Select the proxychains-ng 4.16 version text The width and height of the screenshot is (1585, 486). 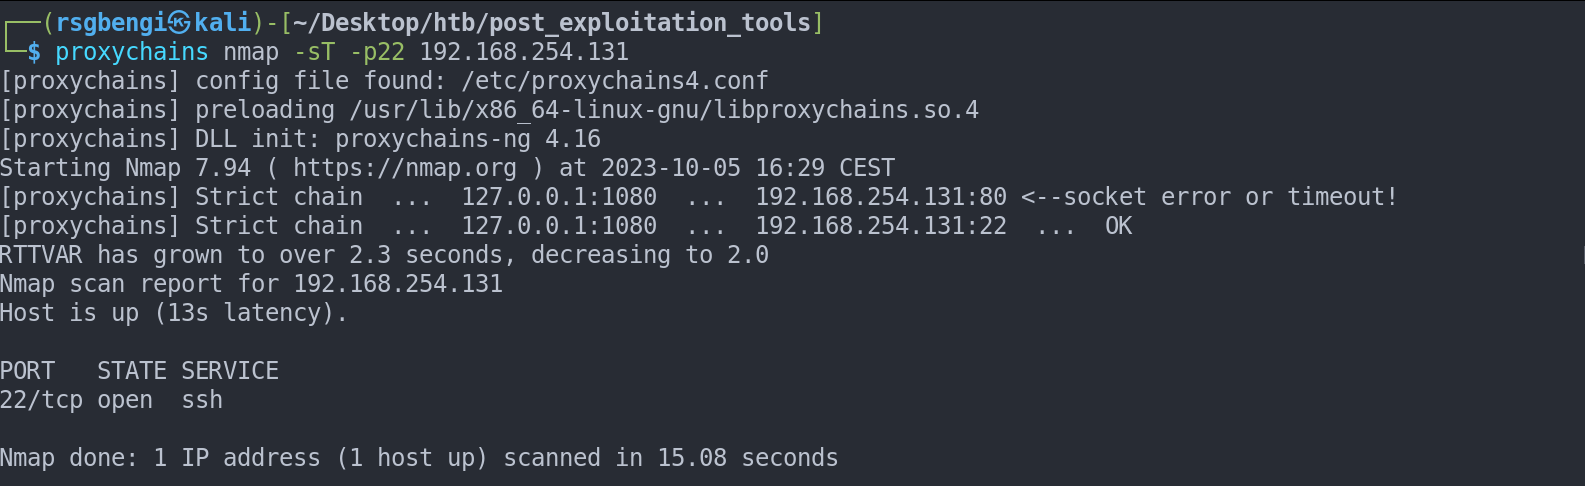[x=468, y=139]
